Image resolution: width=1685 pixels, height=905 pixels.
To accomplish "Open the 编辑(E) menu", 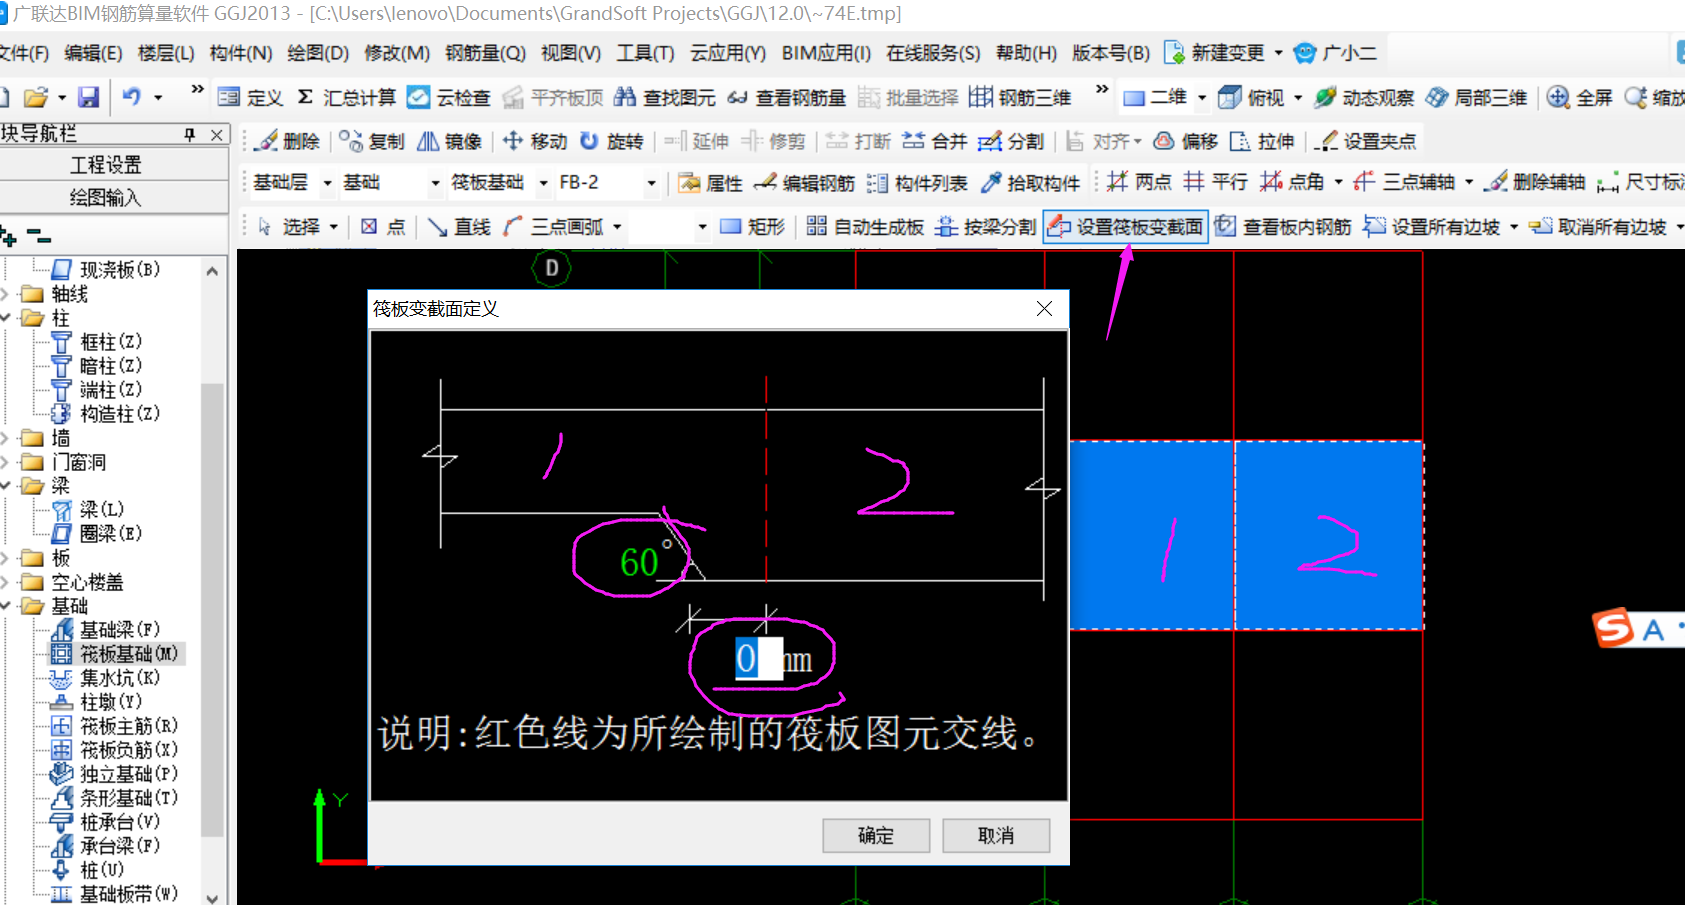I will tap(93, 53).
